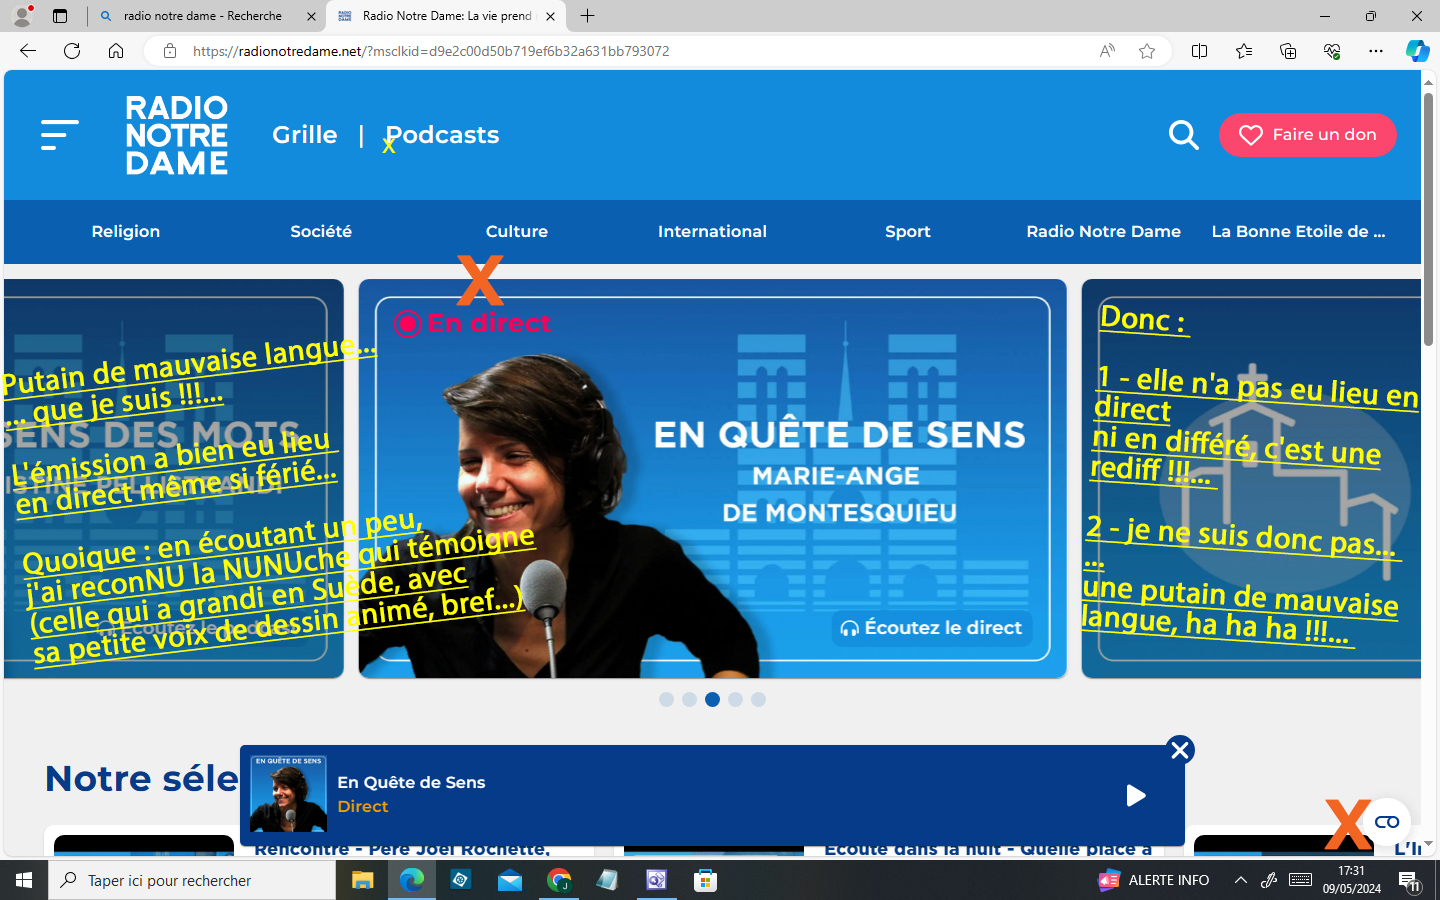Click the En Quête de Sens slide
This screenshot has height=900, width=1440.
click(712, 478)
